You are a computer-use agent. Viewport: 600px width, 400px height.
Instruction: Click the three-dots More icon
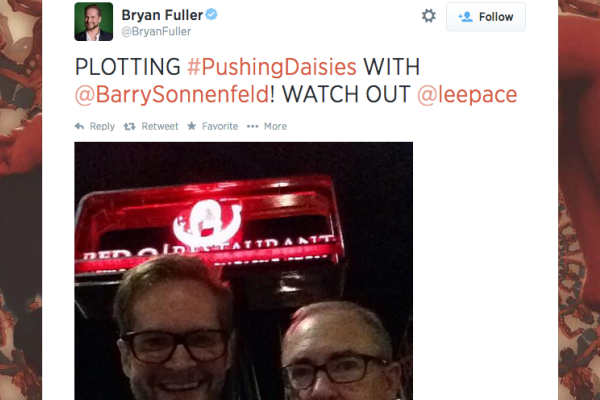pos(253,126)
